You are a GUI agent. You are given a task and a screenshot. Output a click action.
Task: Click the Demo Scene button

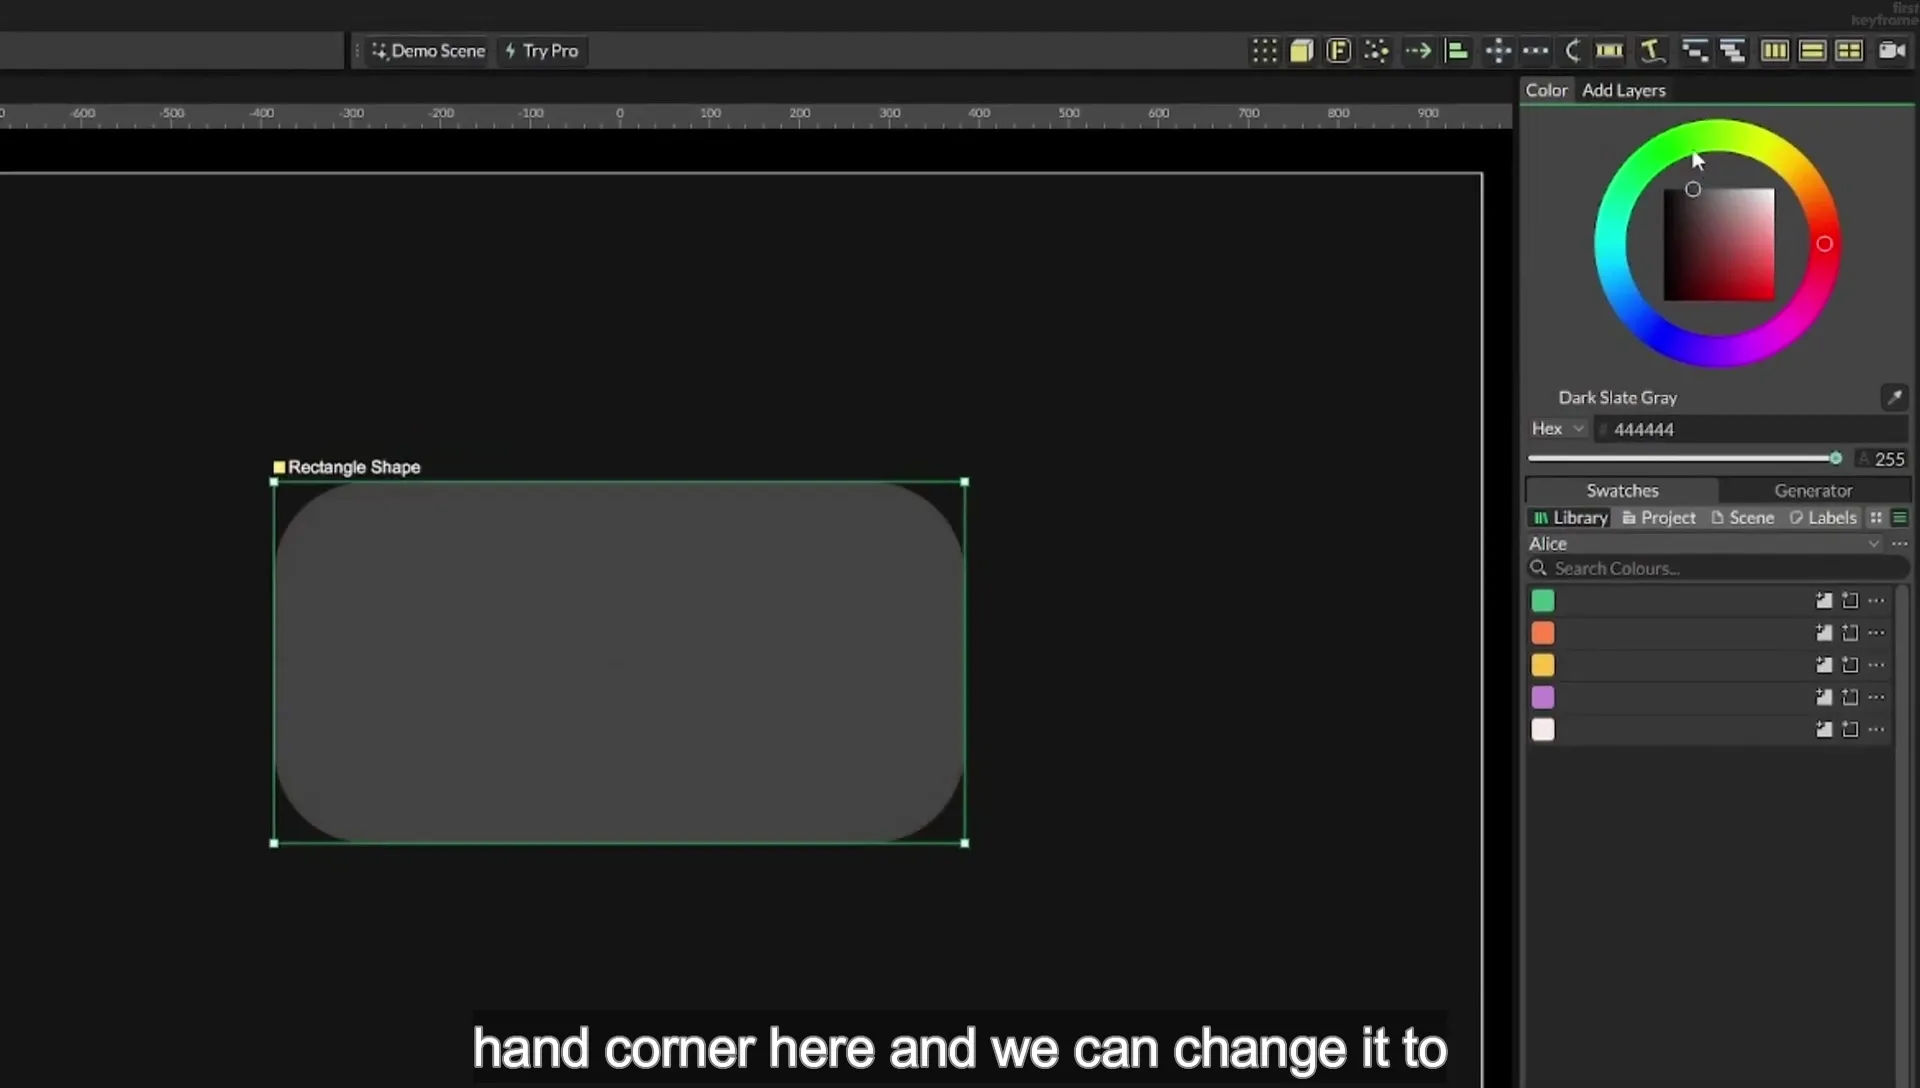coord(429,51)
